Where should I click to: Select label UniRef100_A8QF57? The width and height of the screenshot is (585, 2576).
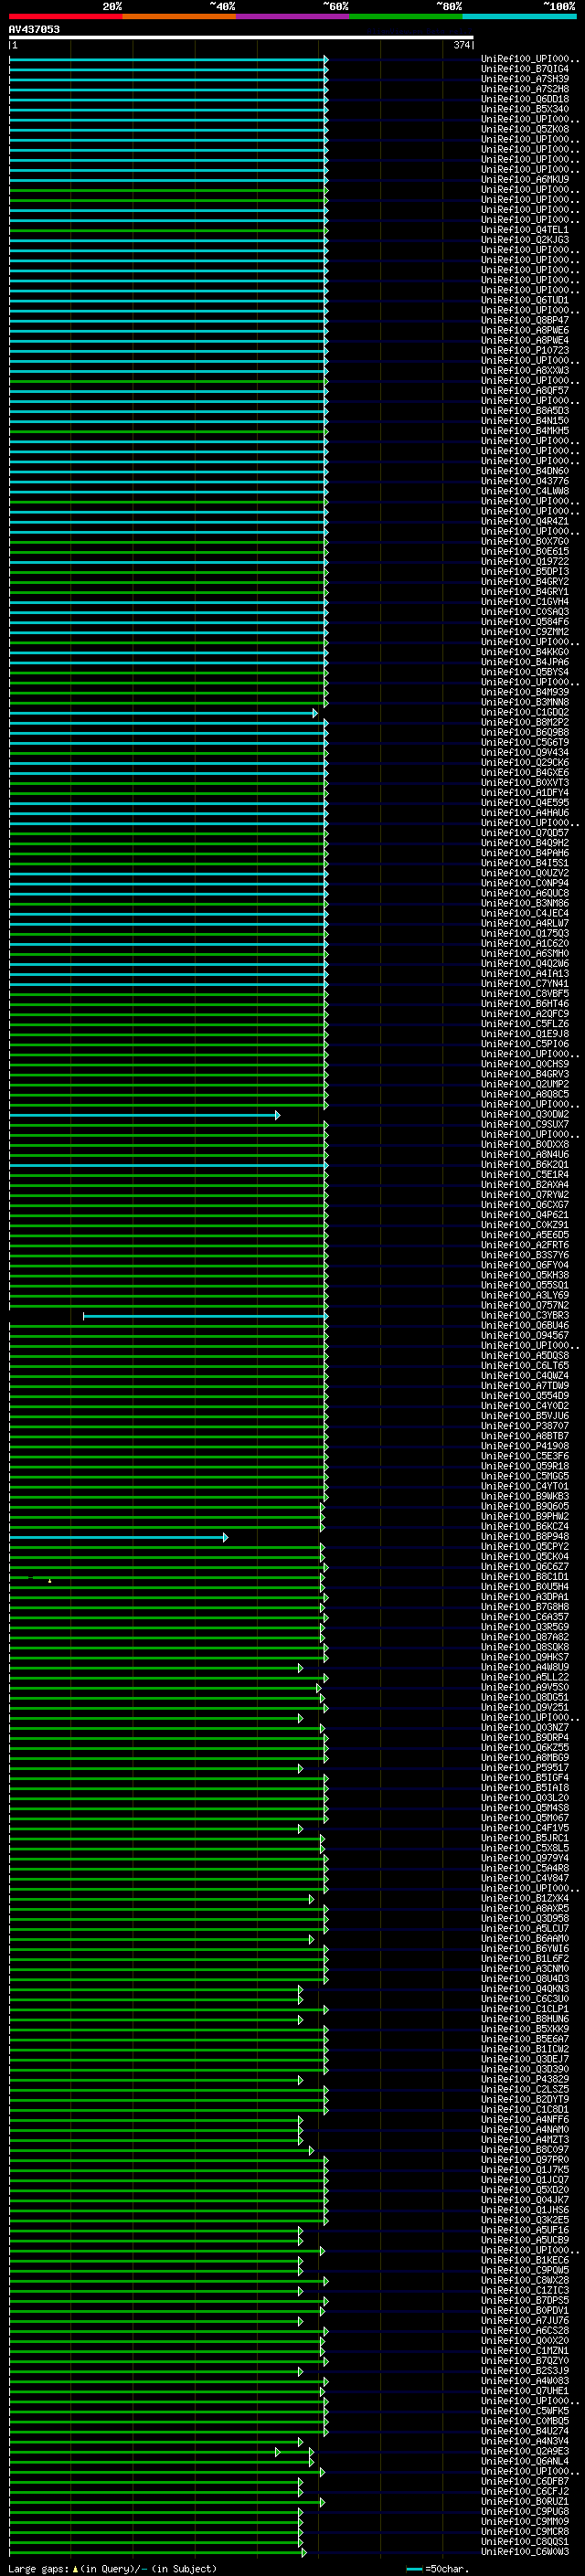tap(524, 391)
